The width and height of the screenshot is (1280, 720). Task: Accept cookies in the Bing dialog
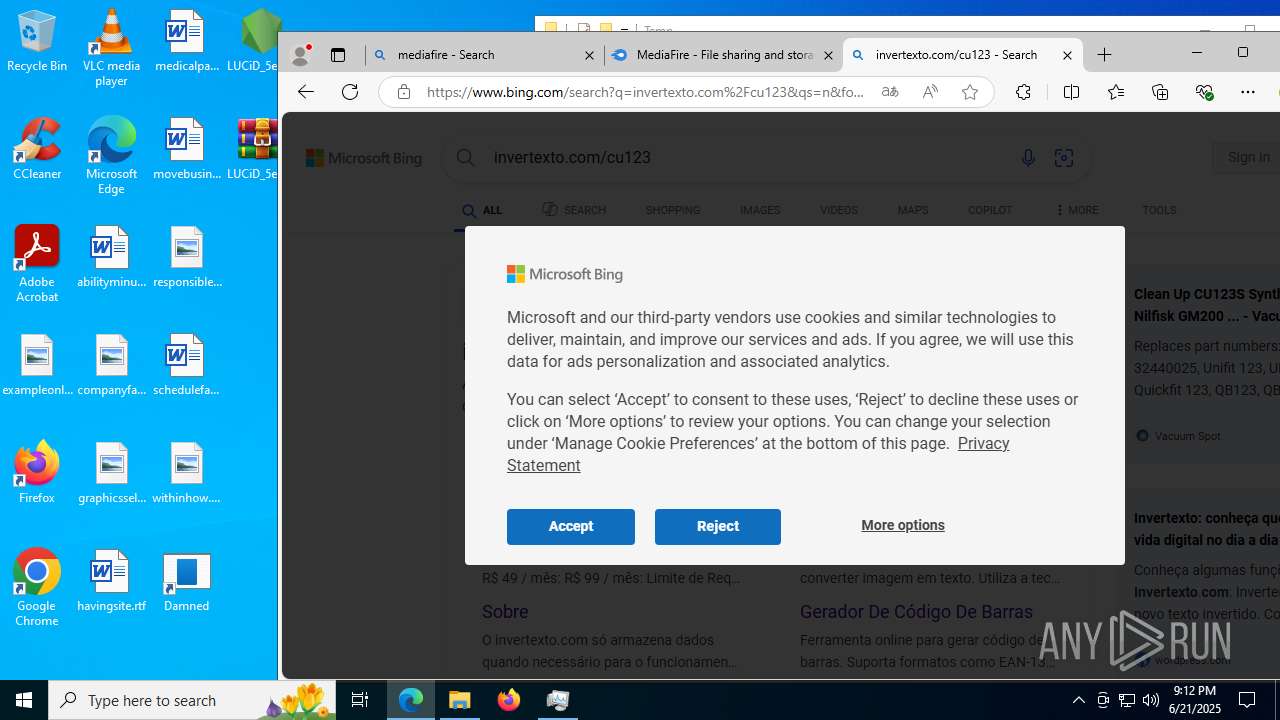pos(571,526)
